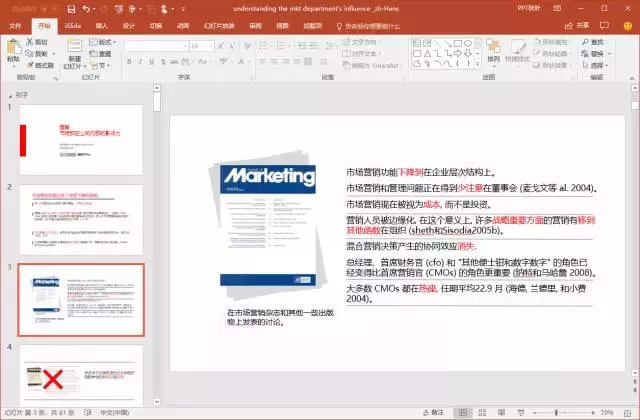The width and height of the screenshot is (640, 420).
Task: Click the Shape Fill (形状填充) button
Action: [551, 42]
